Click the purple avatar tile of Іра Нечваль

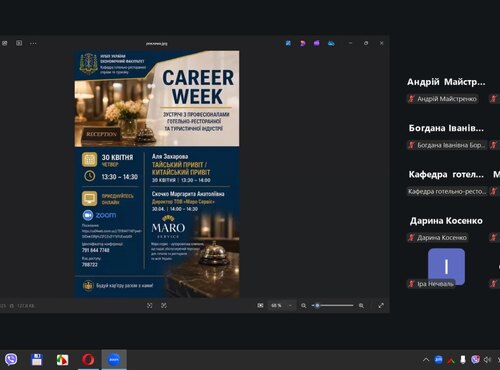(x=446, y=266)
